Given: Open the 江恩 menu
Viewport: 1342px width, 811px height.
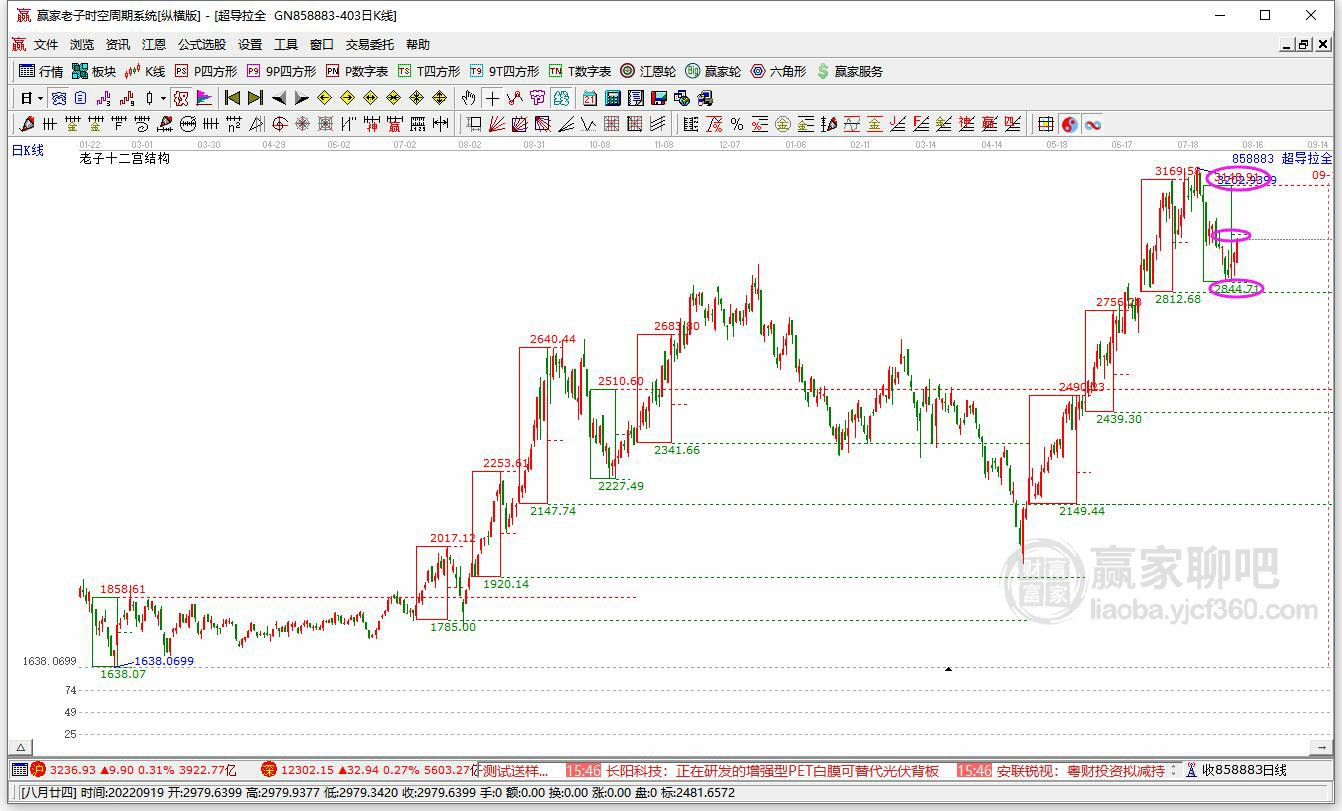Looking at the screenshot, I should 154,44.
